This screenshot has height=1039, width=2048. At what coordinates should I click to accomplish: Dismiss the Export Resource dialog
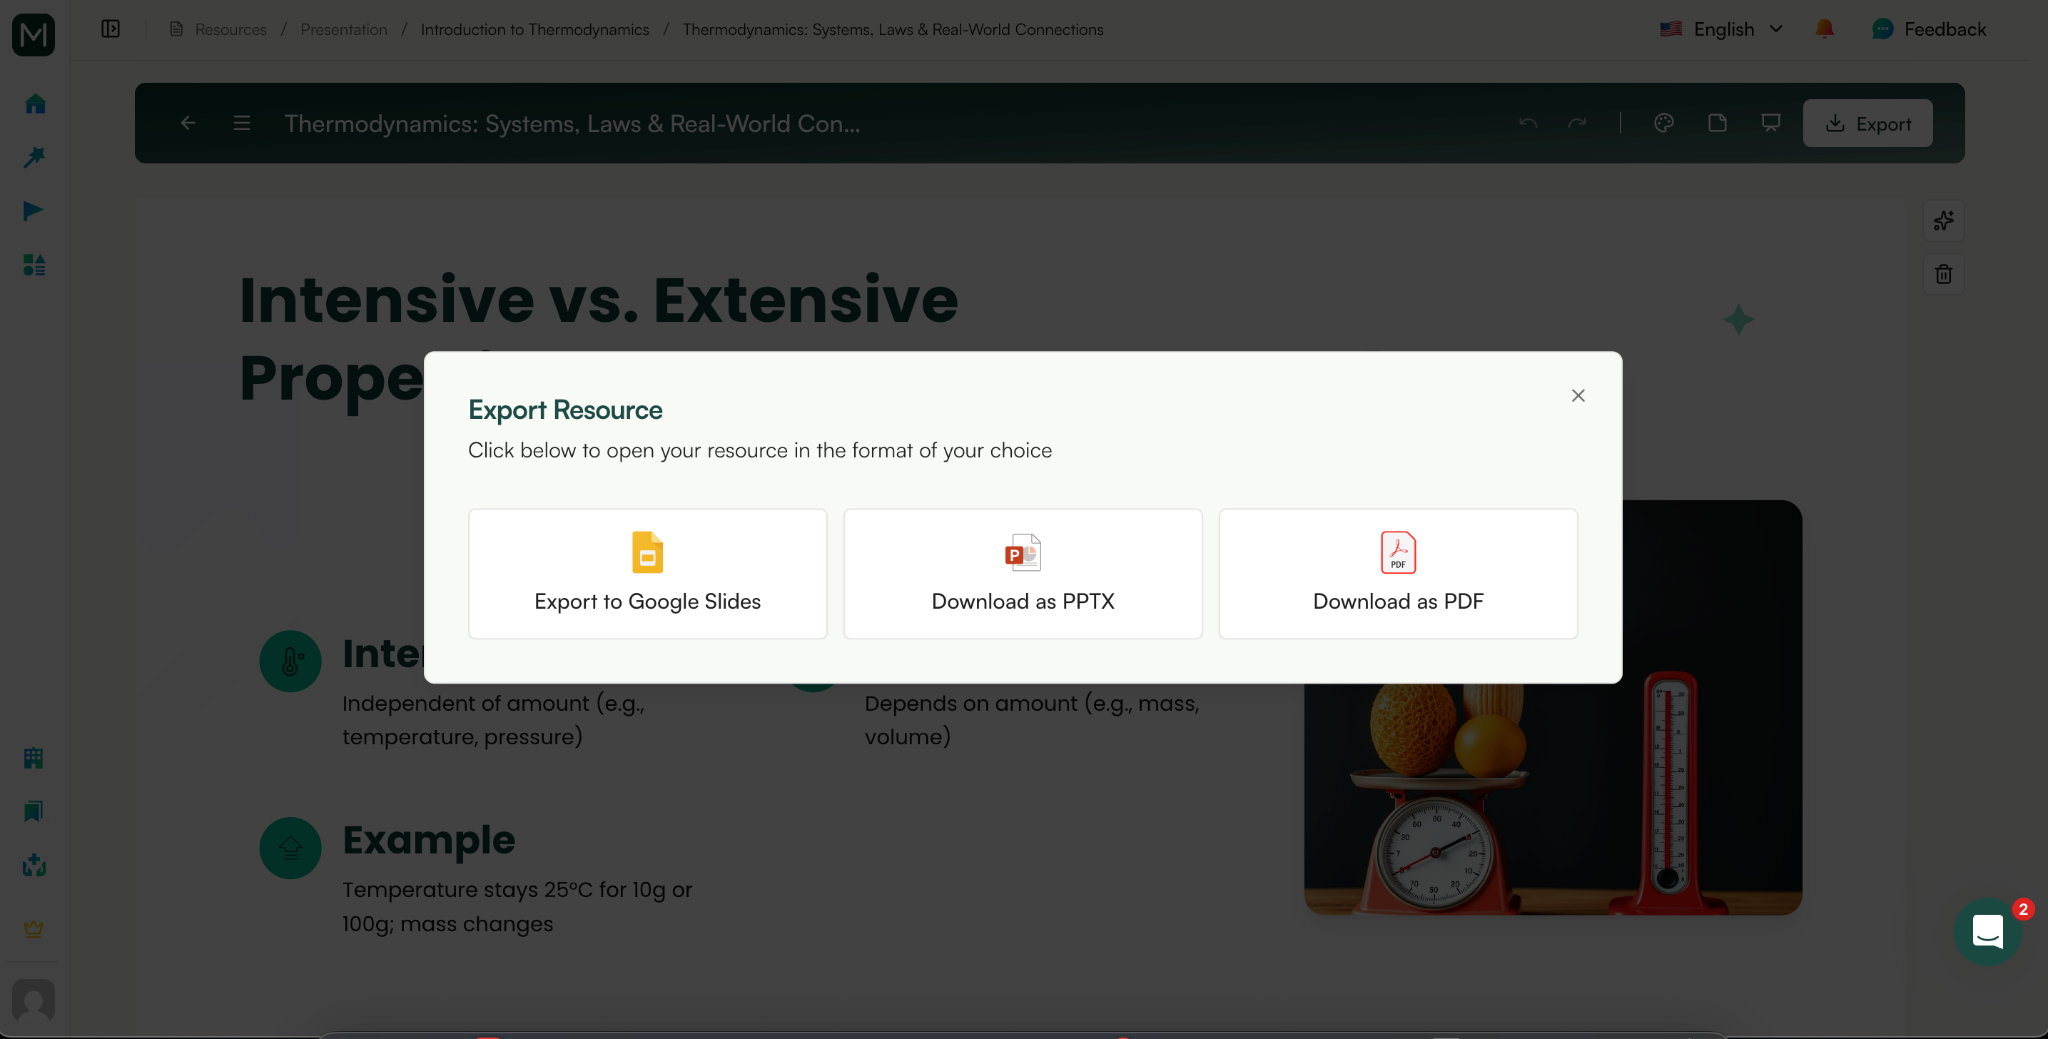(x=1577, y=395)
